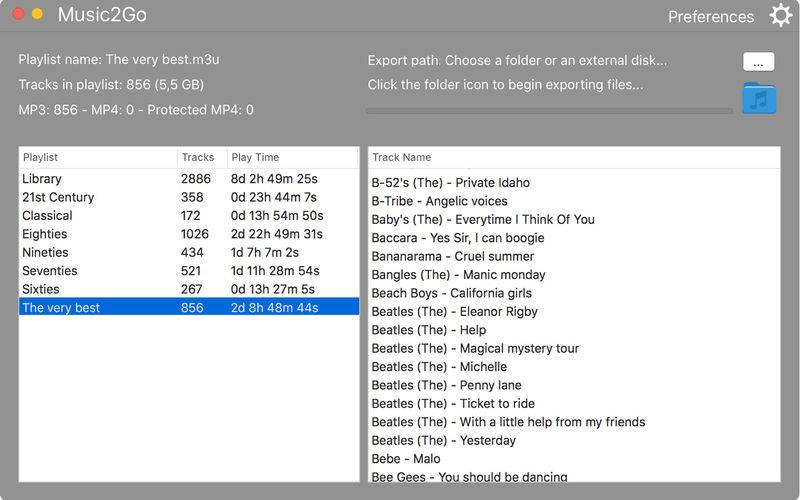Image resolution: width=800 pixels, height=500 pixels.
Task: Click the red close window button
Action: (18, 14)
